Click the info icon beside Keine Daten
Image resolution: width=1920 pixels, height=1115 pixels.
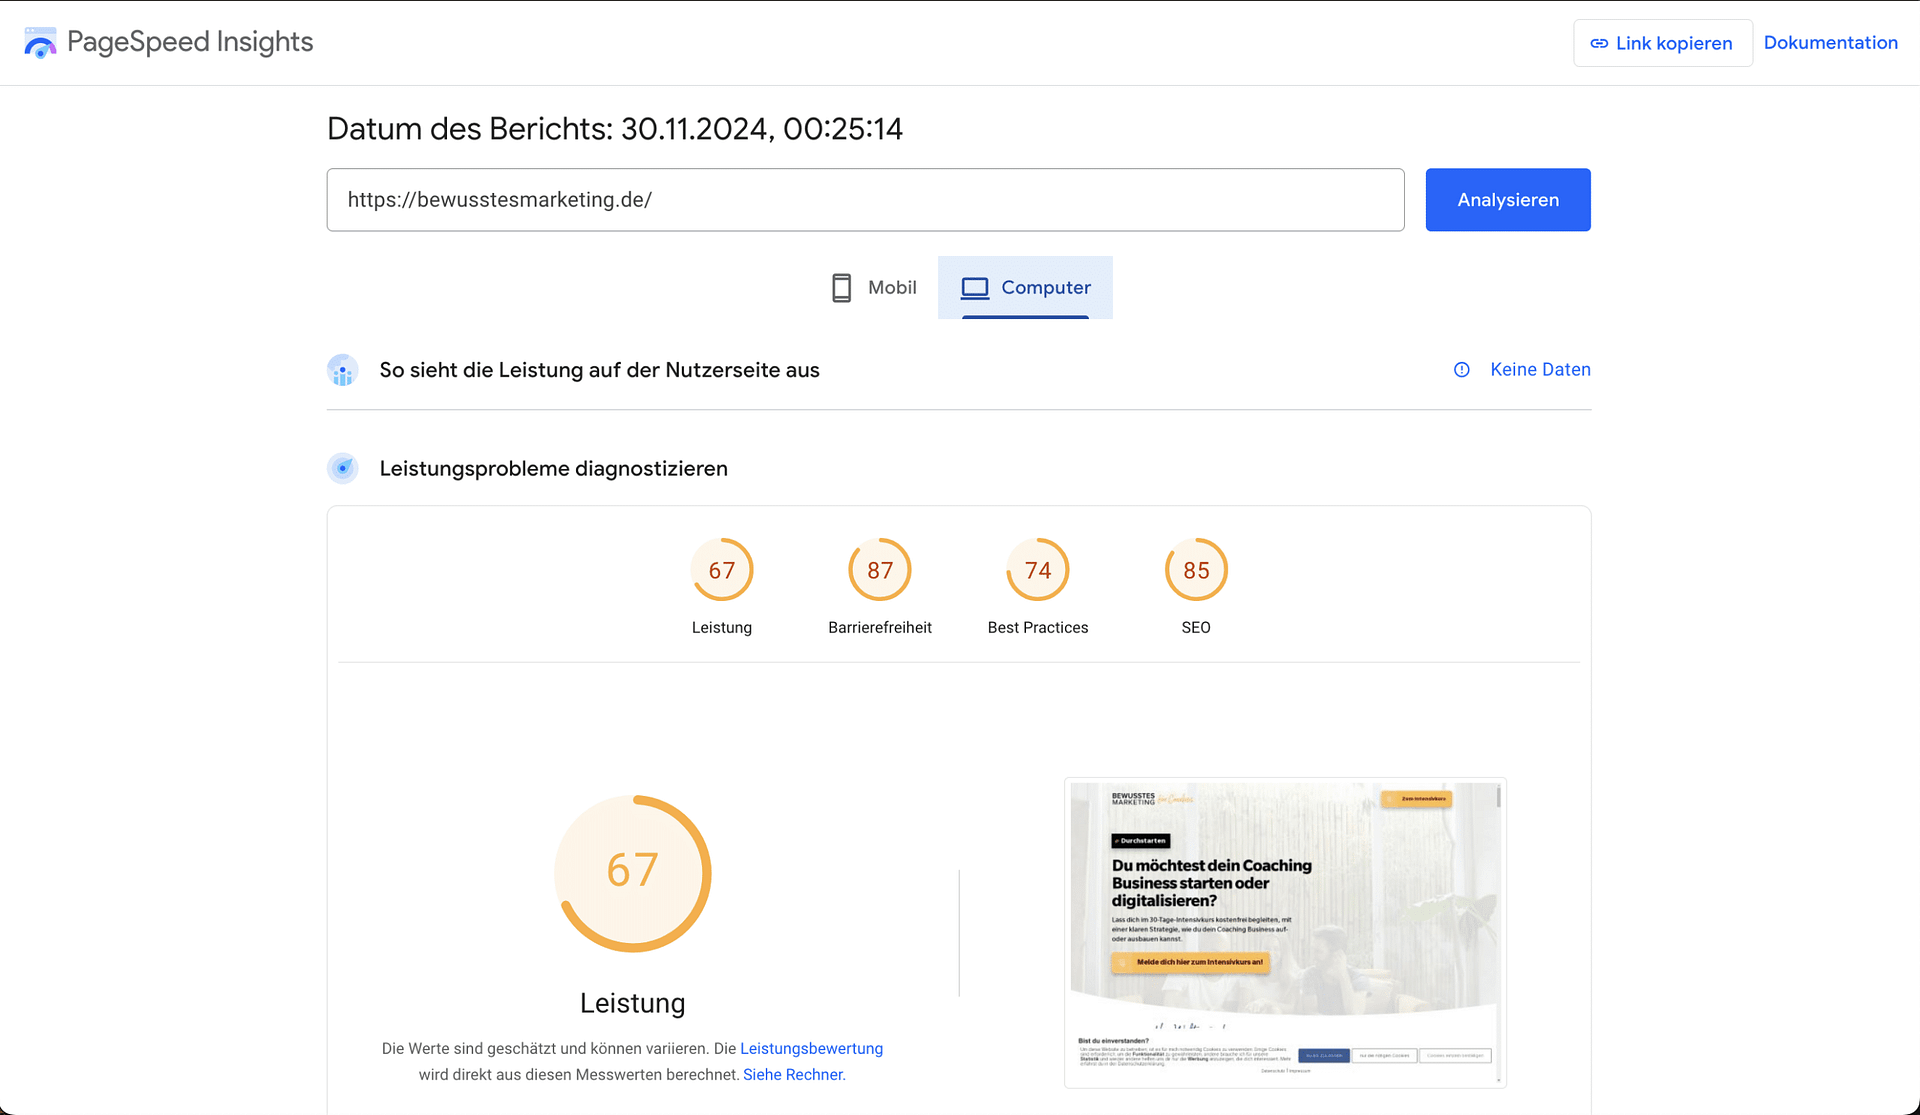point(1461,370)
